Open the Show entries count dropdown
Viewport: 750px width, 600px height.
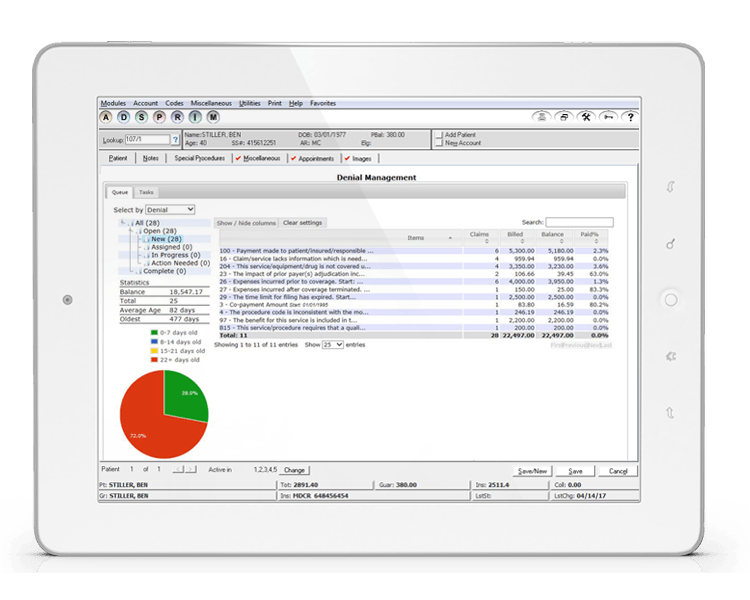pyautogui.click(x=332, y=344)
